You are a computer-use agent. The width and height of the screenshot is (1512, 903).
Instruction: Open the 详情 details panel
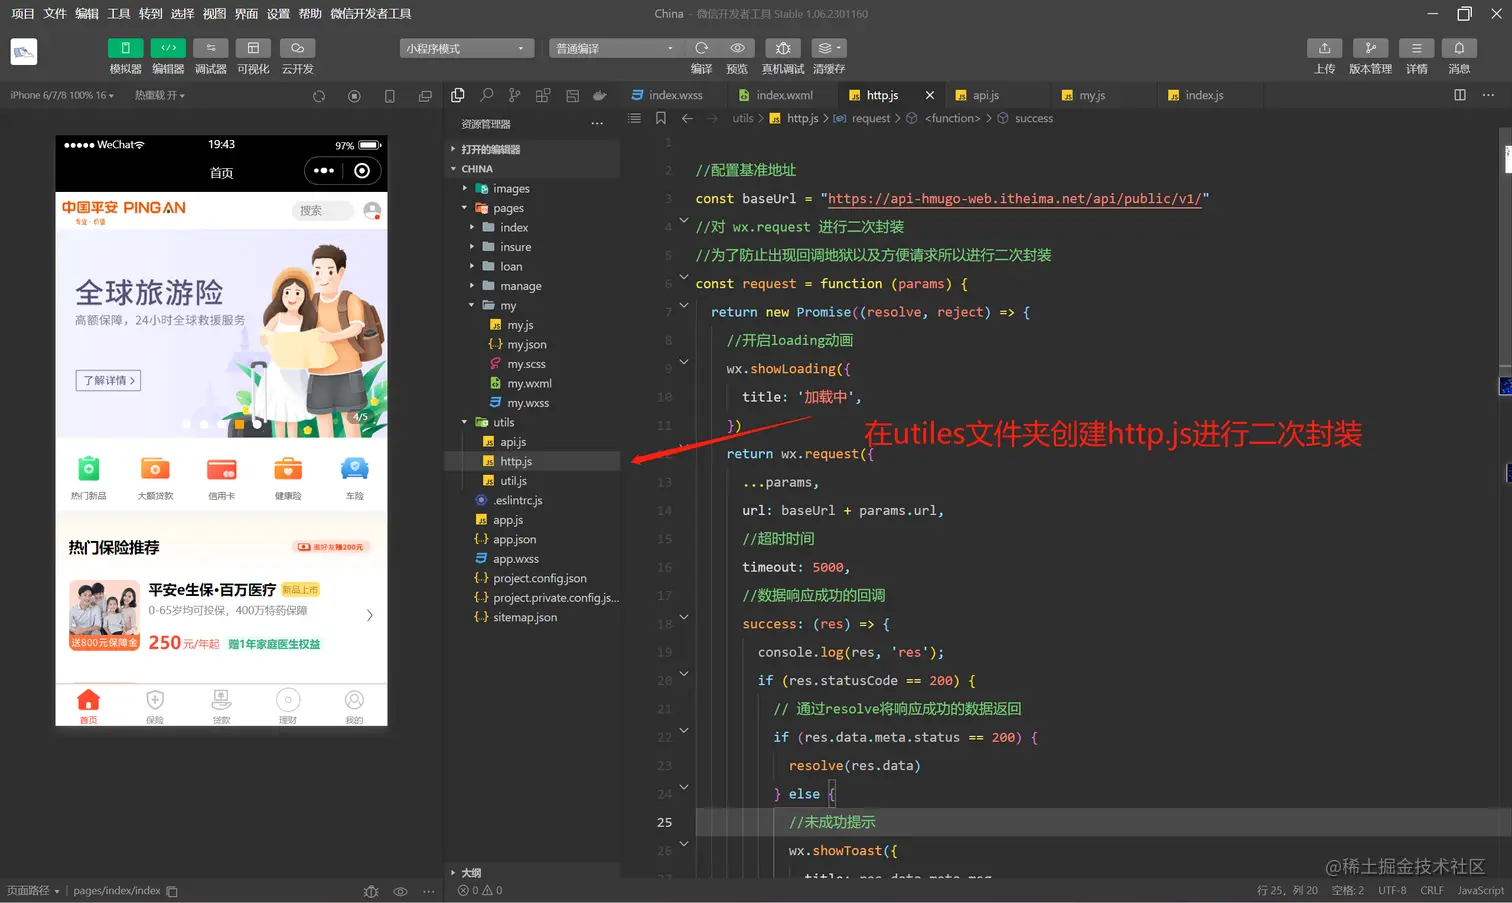coord(1416,48)
